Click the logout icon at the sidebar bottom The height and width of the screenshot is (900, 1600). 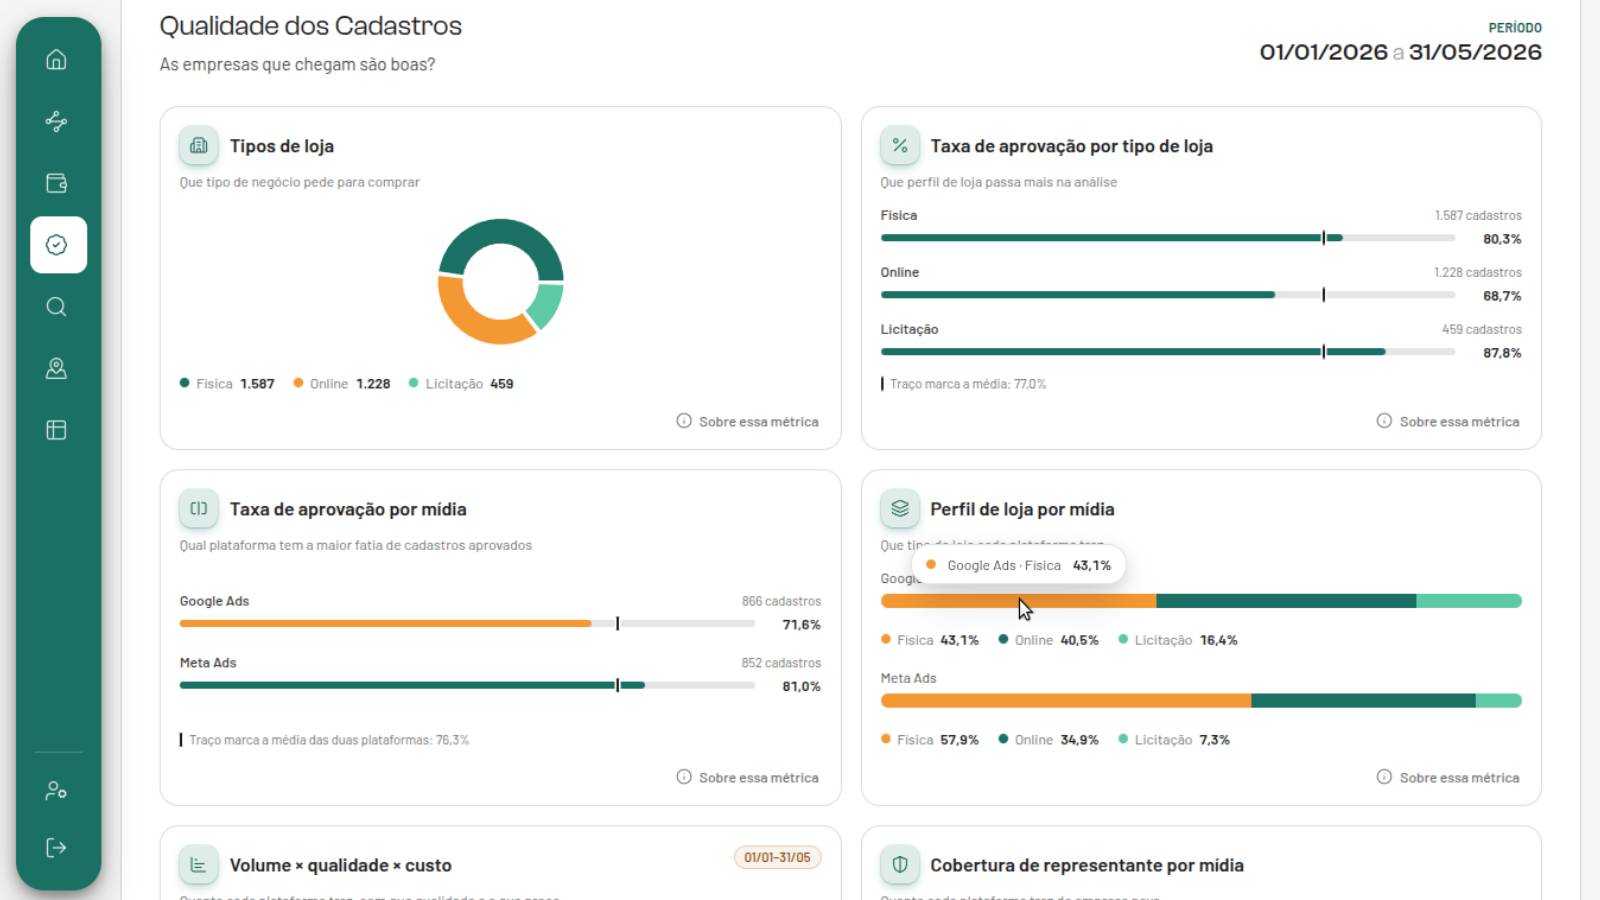click(x=57, y=848)
